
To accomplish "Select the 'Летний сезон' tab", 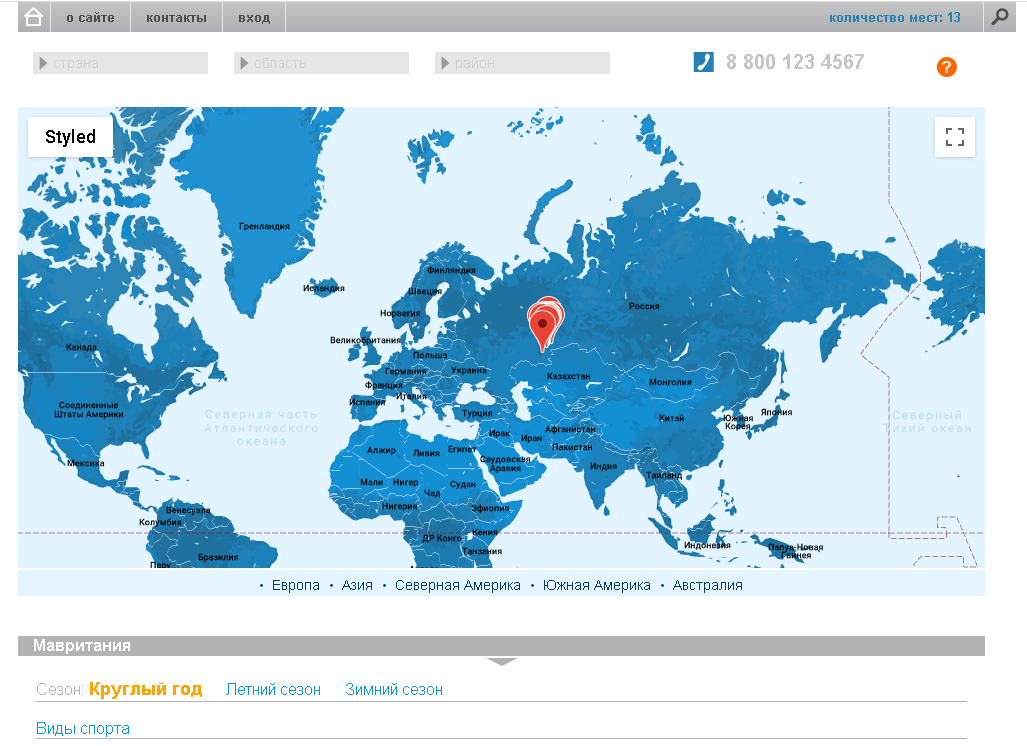I will (x=273, y=690).
